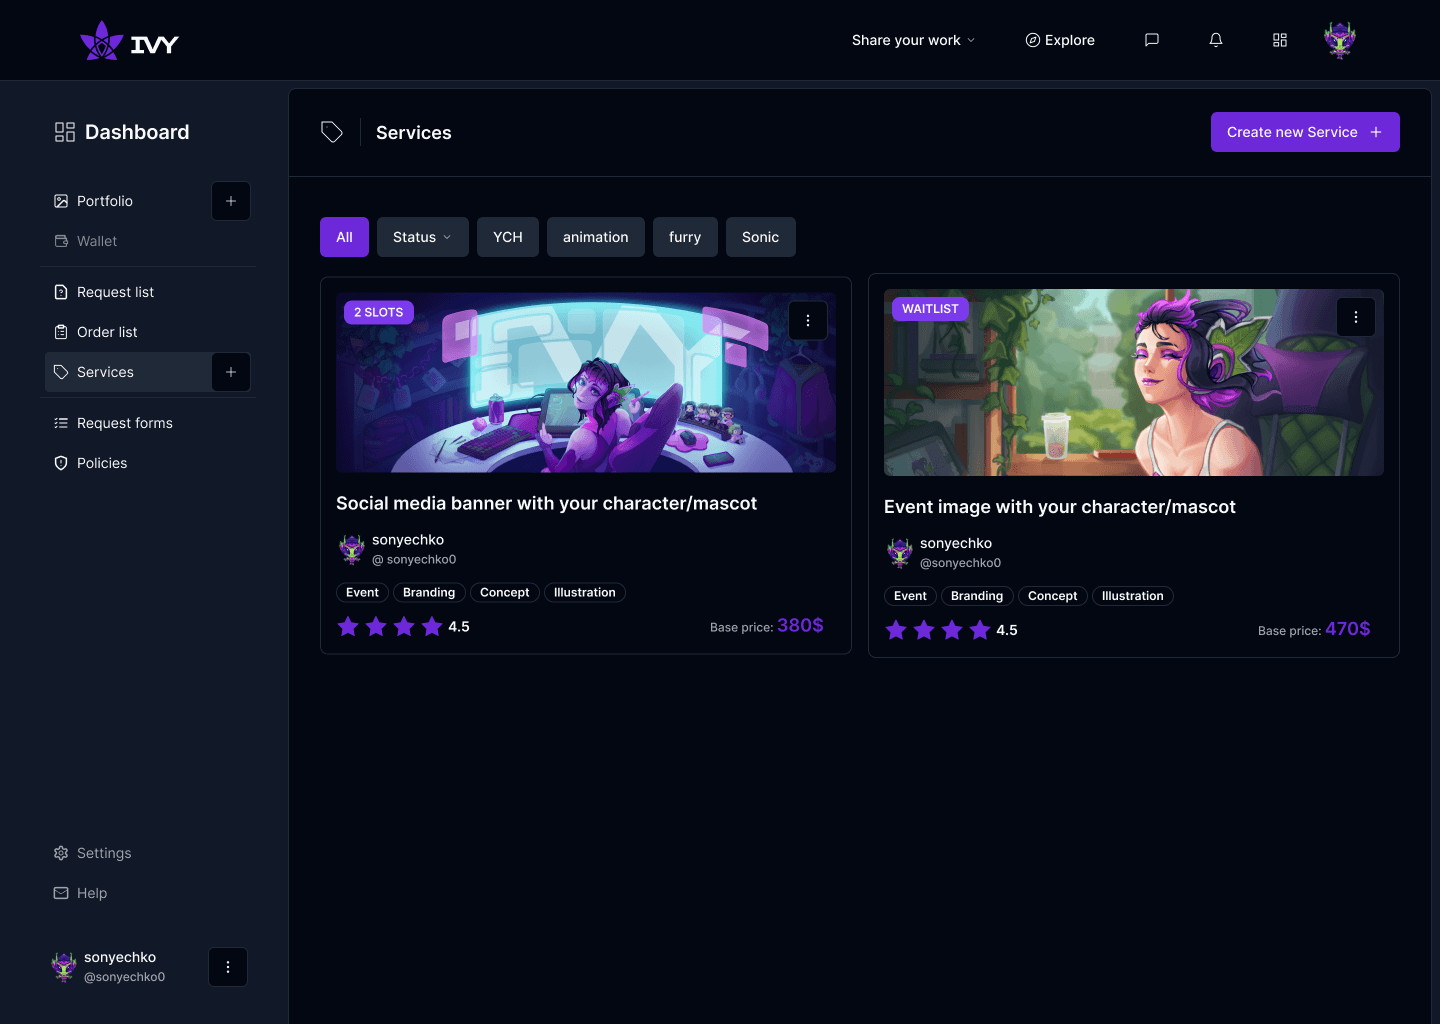The image size is (1440, 1024).
Task: Click Illustration tag on Social media banner card
Action: pos(585,592)
